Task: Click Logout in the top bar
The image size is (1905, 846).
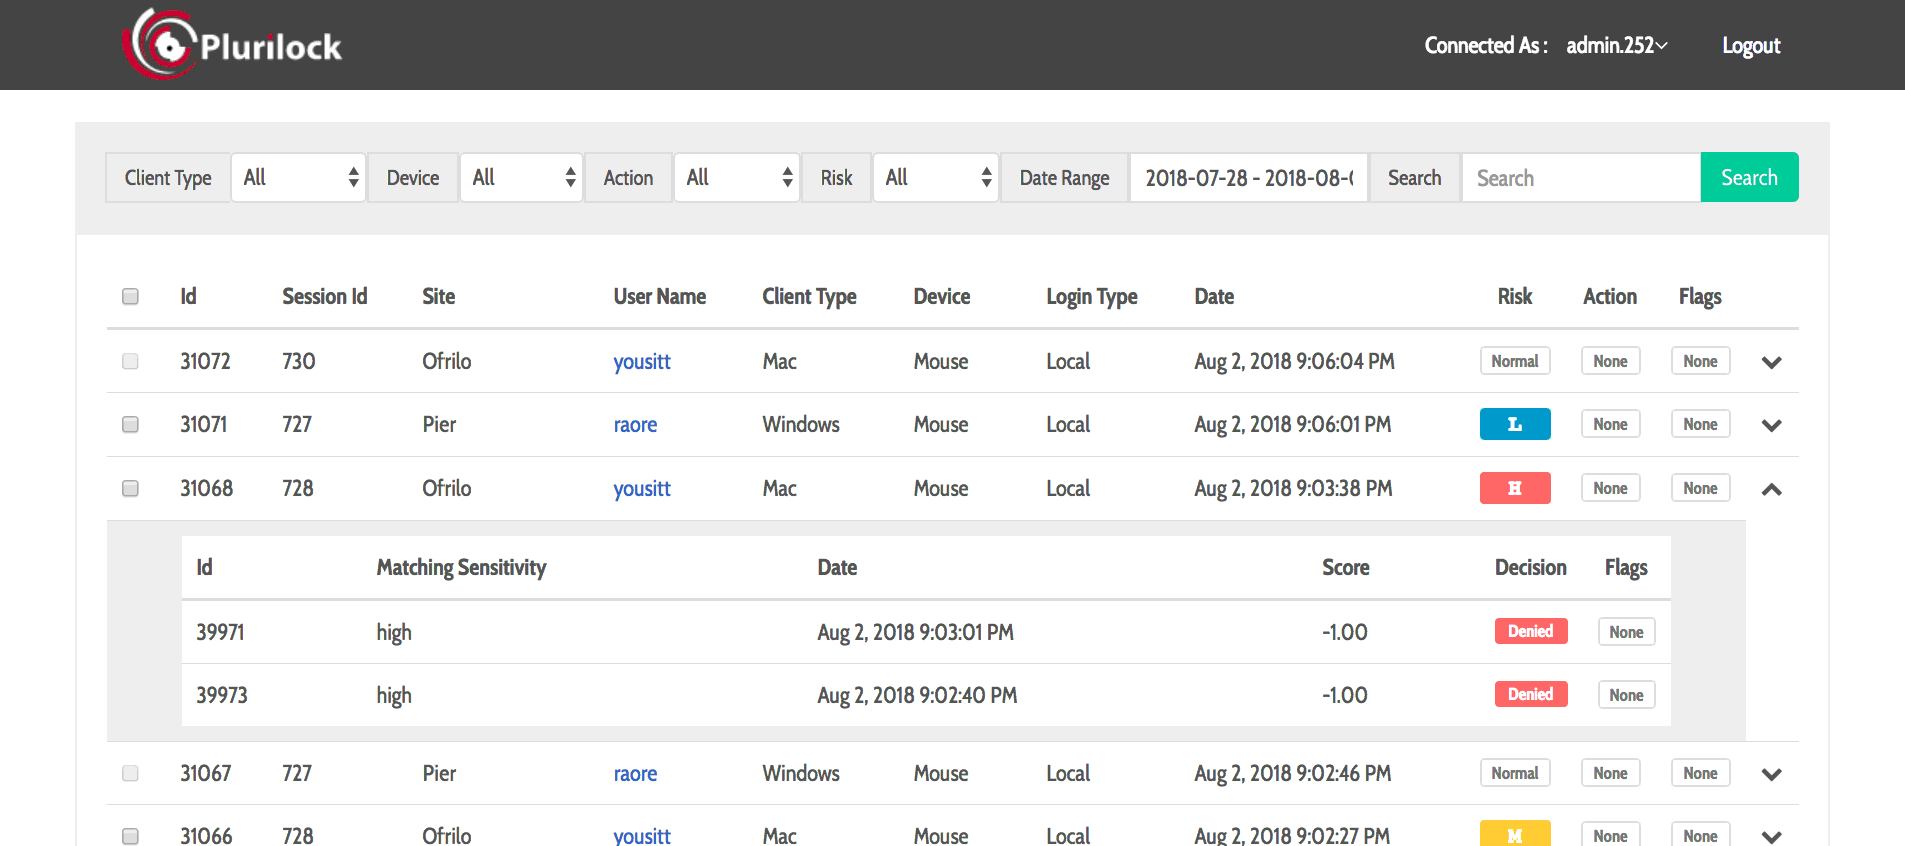Action: pyautogui.click(x=1750, y=46)
